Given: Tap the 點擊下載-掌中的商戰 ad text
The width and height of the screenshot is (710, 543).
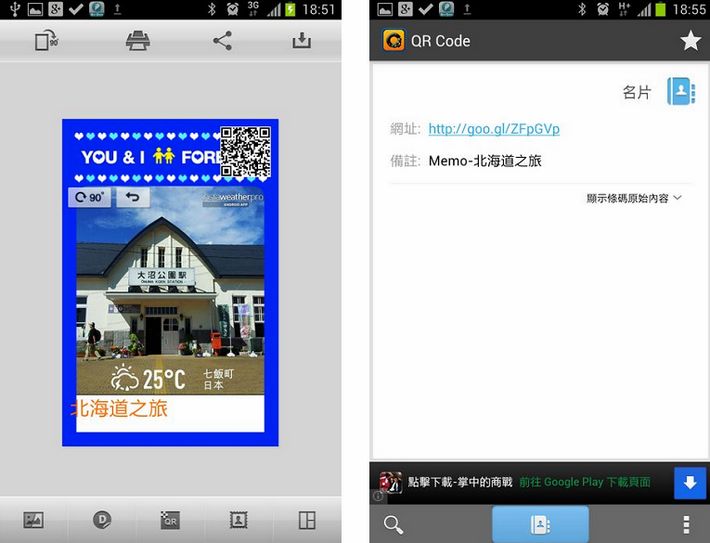Looking at the screenshot, I should (x=460, y=482).
